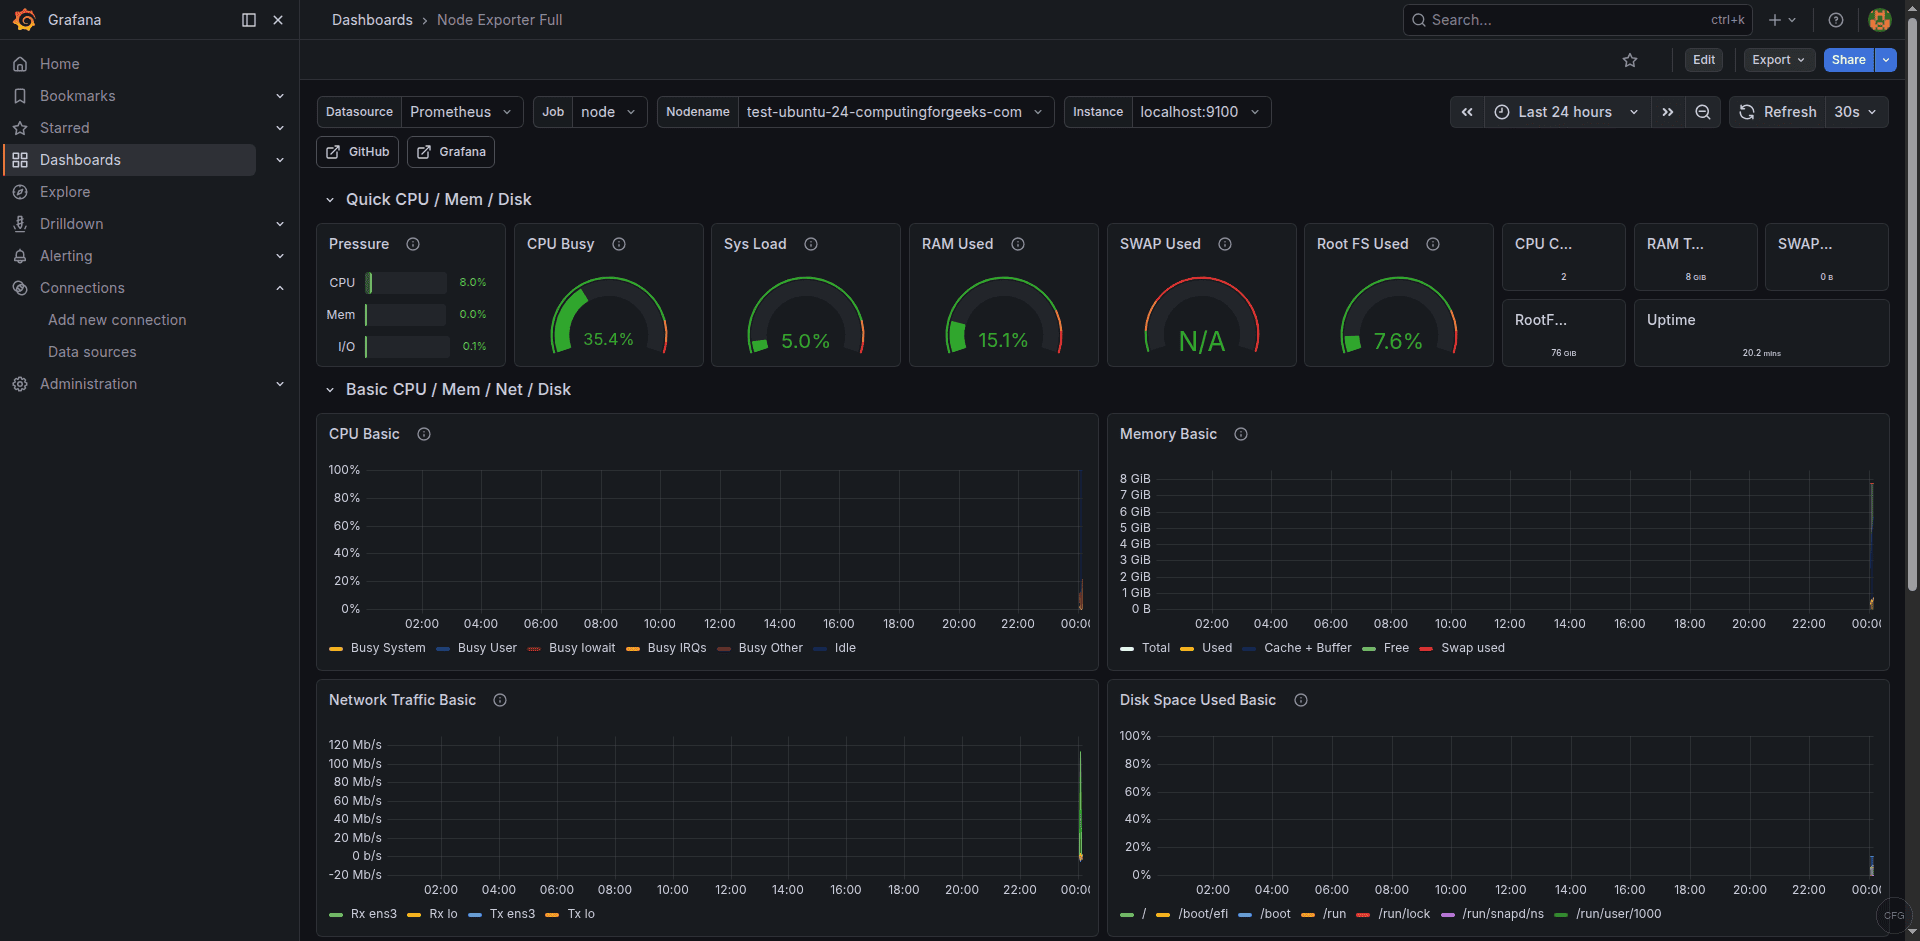
Task: Toggle visibility of the Idle CPU series
Action: pyautogui.click(x=845, y=648)
